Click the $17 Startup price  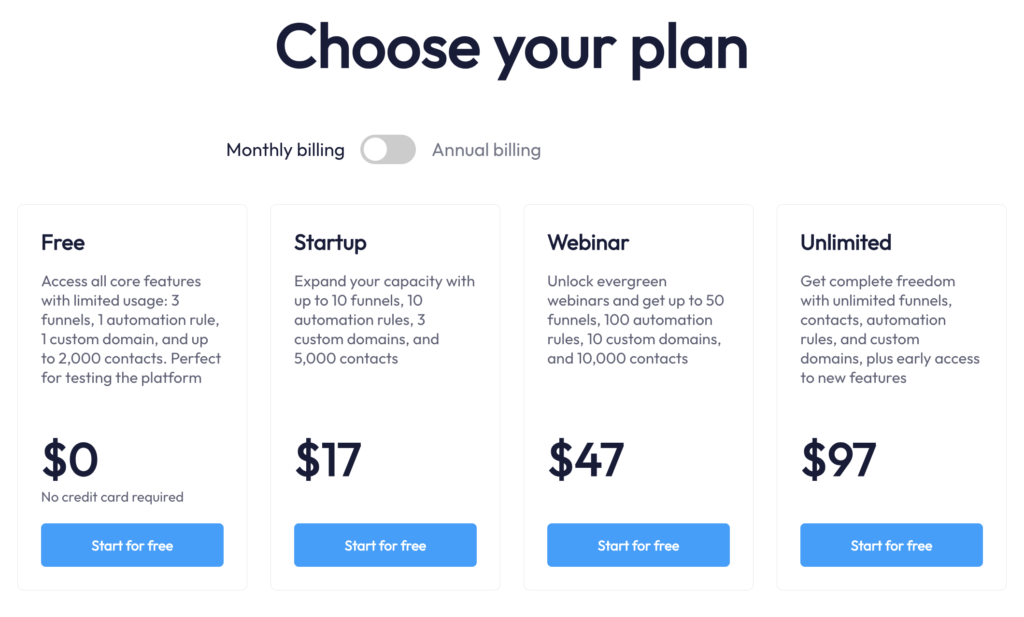tap(328, 459)
